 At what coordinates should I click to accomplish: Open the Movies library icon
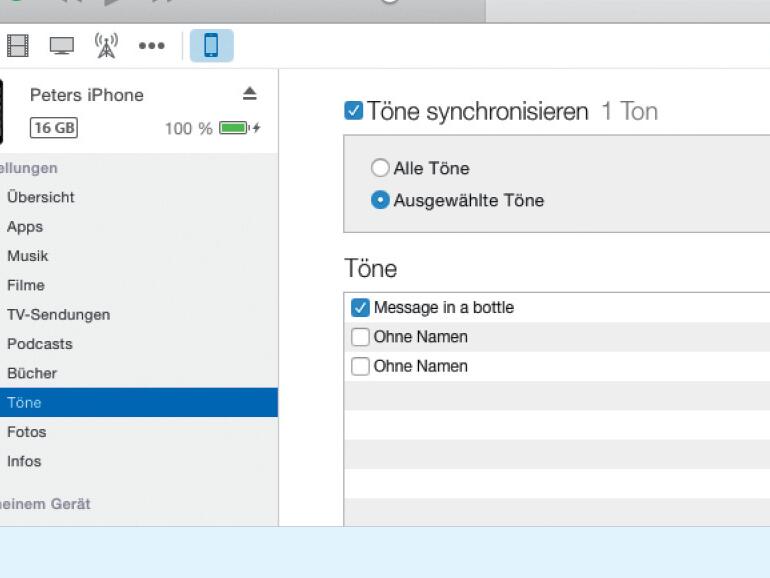(x=18, y=46)
